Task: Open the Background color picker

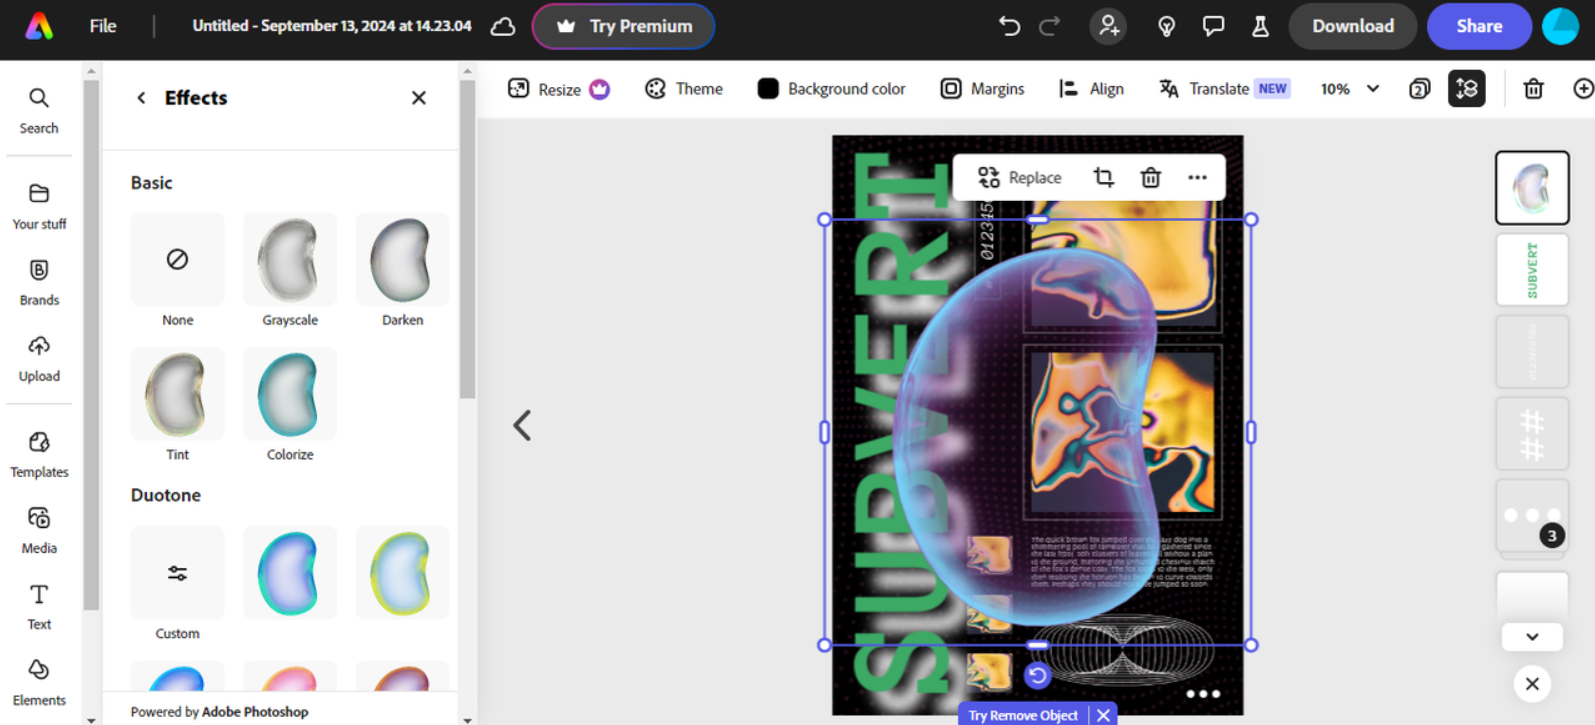Action: [831, 89]
